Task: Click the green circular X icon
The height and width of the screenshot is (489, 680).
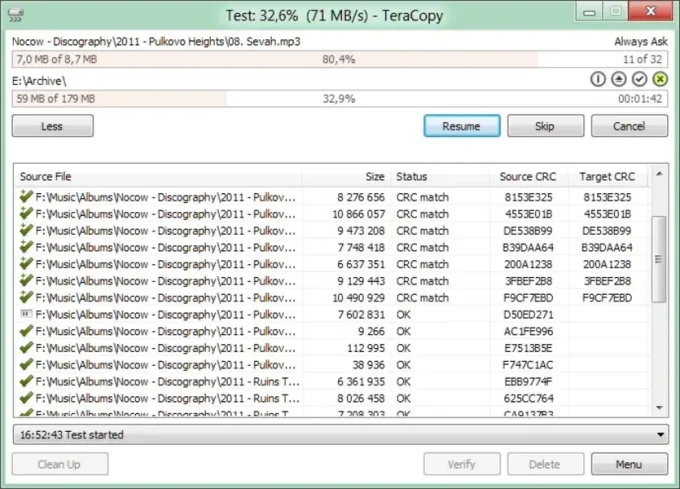Action: (659, 79)
